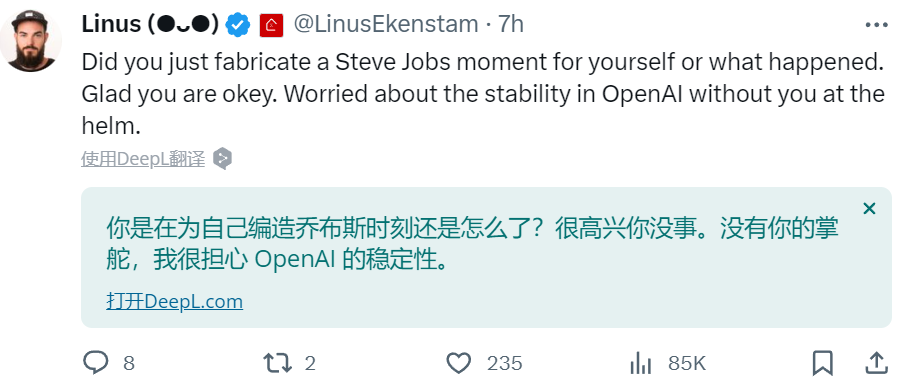
Task: Click the DeepL hexagon logo icon
Action: click(x=223, y=159)
